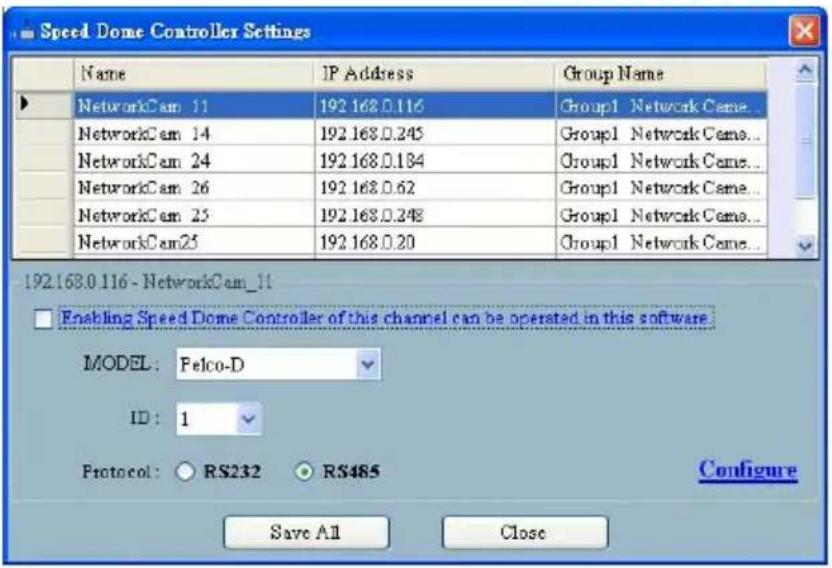Click the Group Name column header
Screen dimensions: 832x568
click(x=661, y=74)
